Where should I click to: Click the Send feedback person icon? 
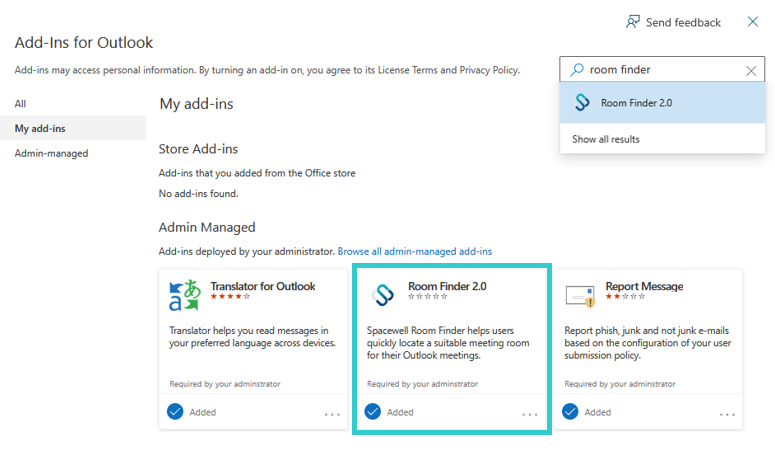pyautogui.click(x=633, y=22)
